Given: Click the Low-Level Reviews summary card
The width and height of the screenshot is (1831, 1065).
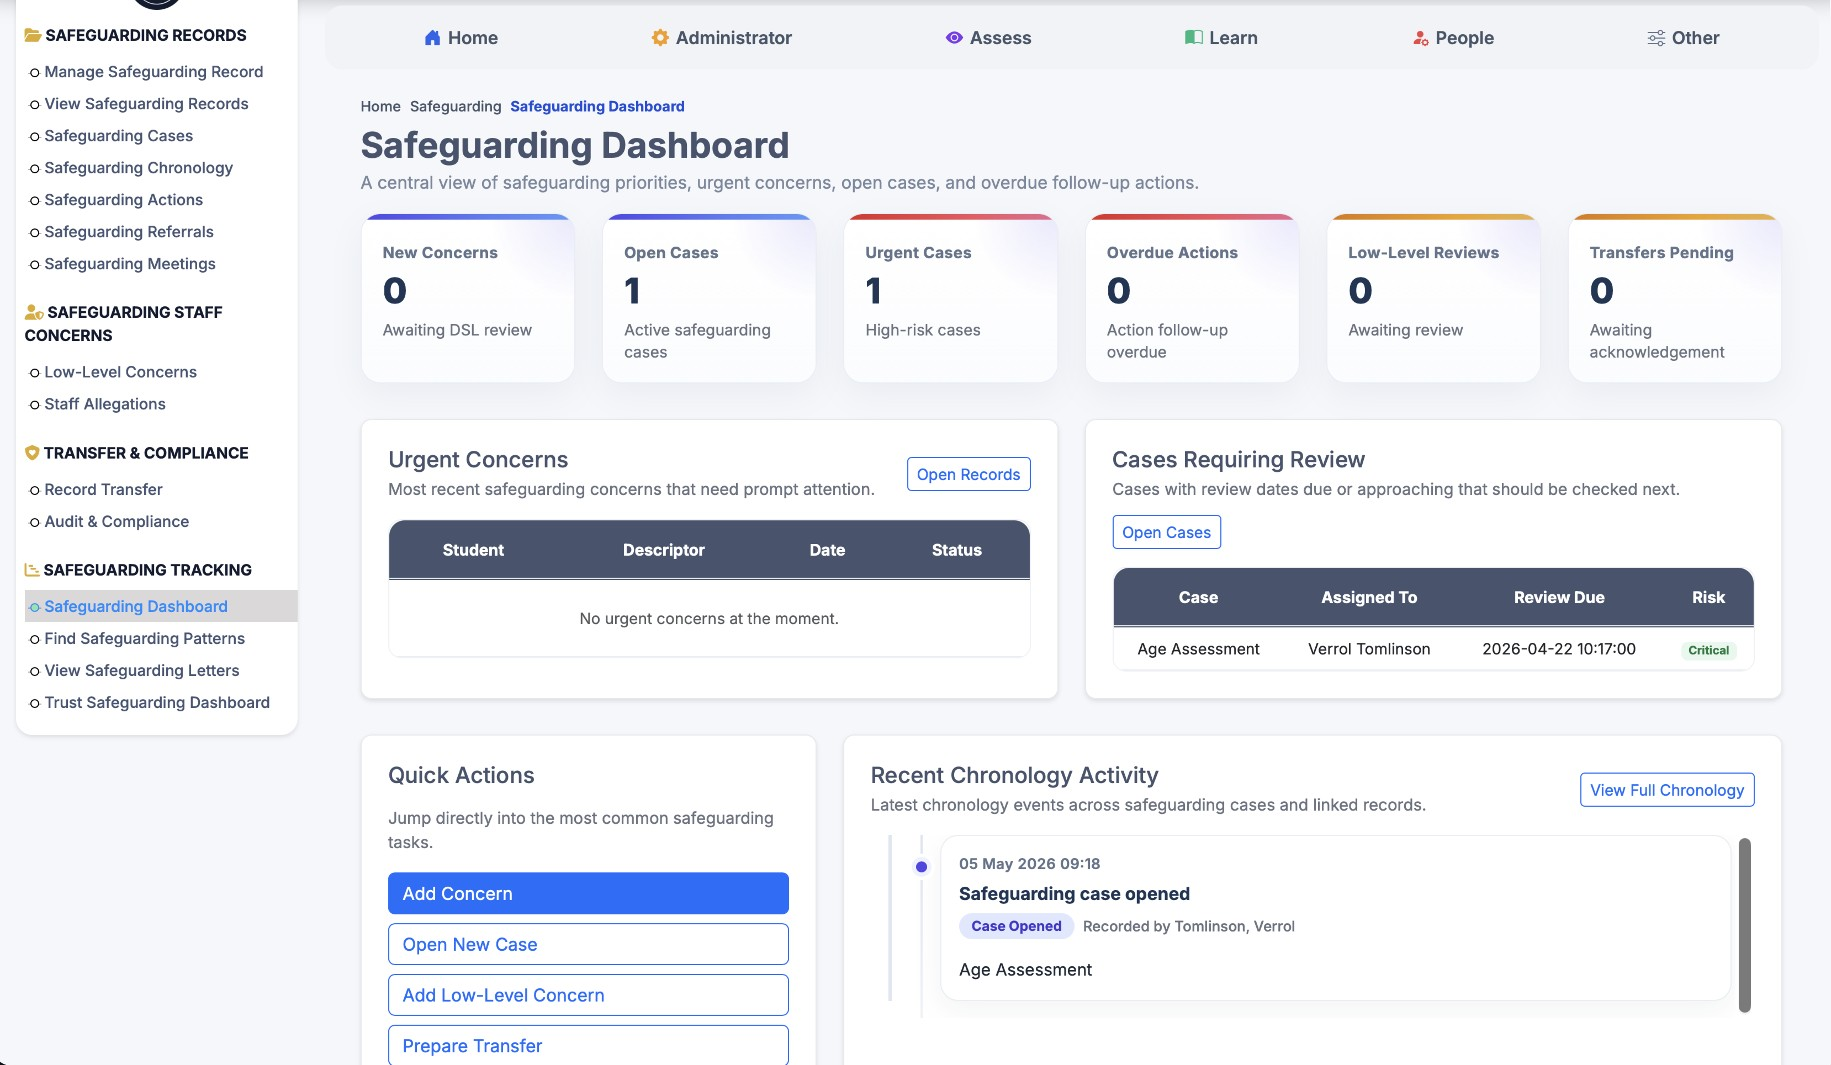Looking at the screenshot, I should 1434,298.
